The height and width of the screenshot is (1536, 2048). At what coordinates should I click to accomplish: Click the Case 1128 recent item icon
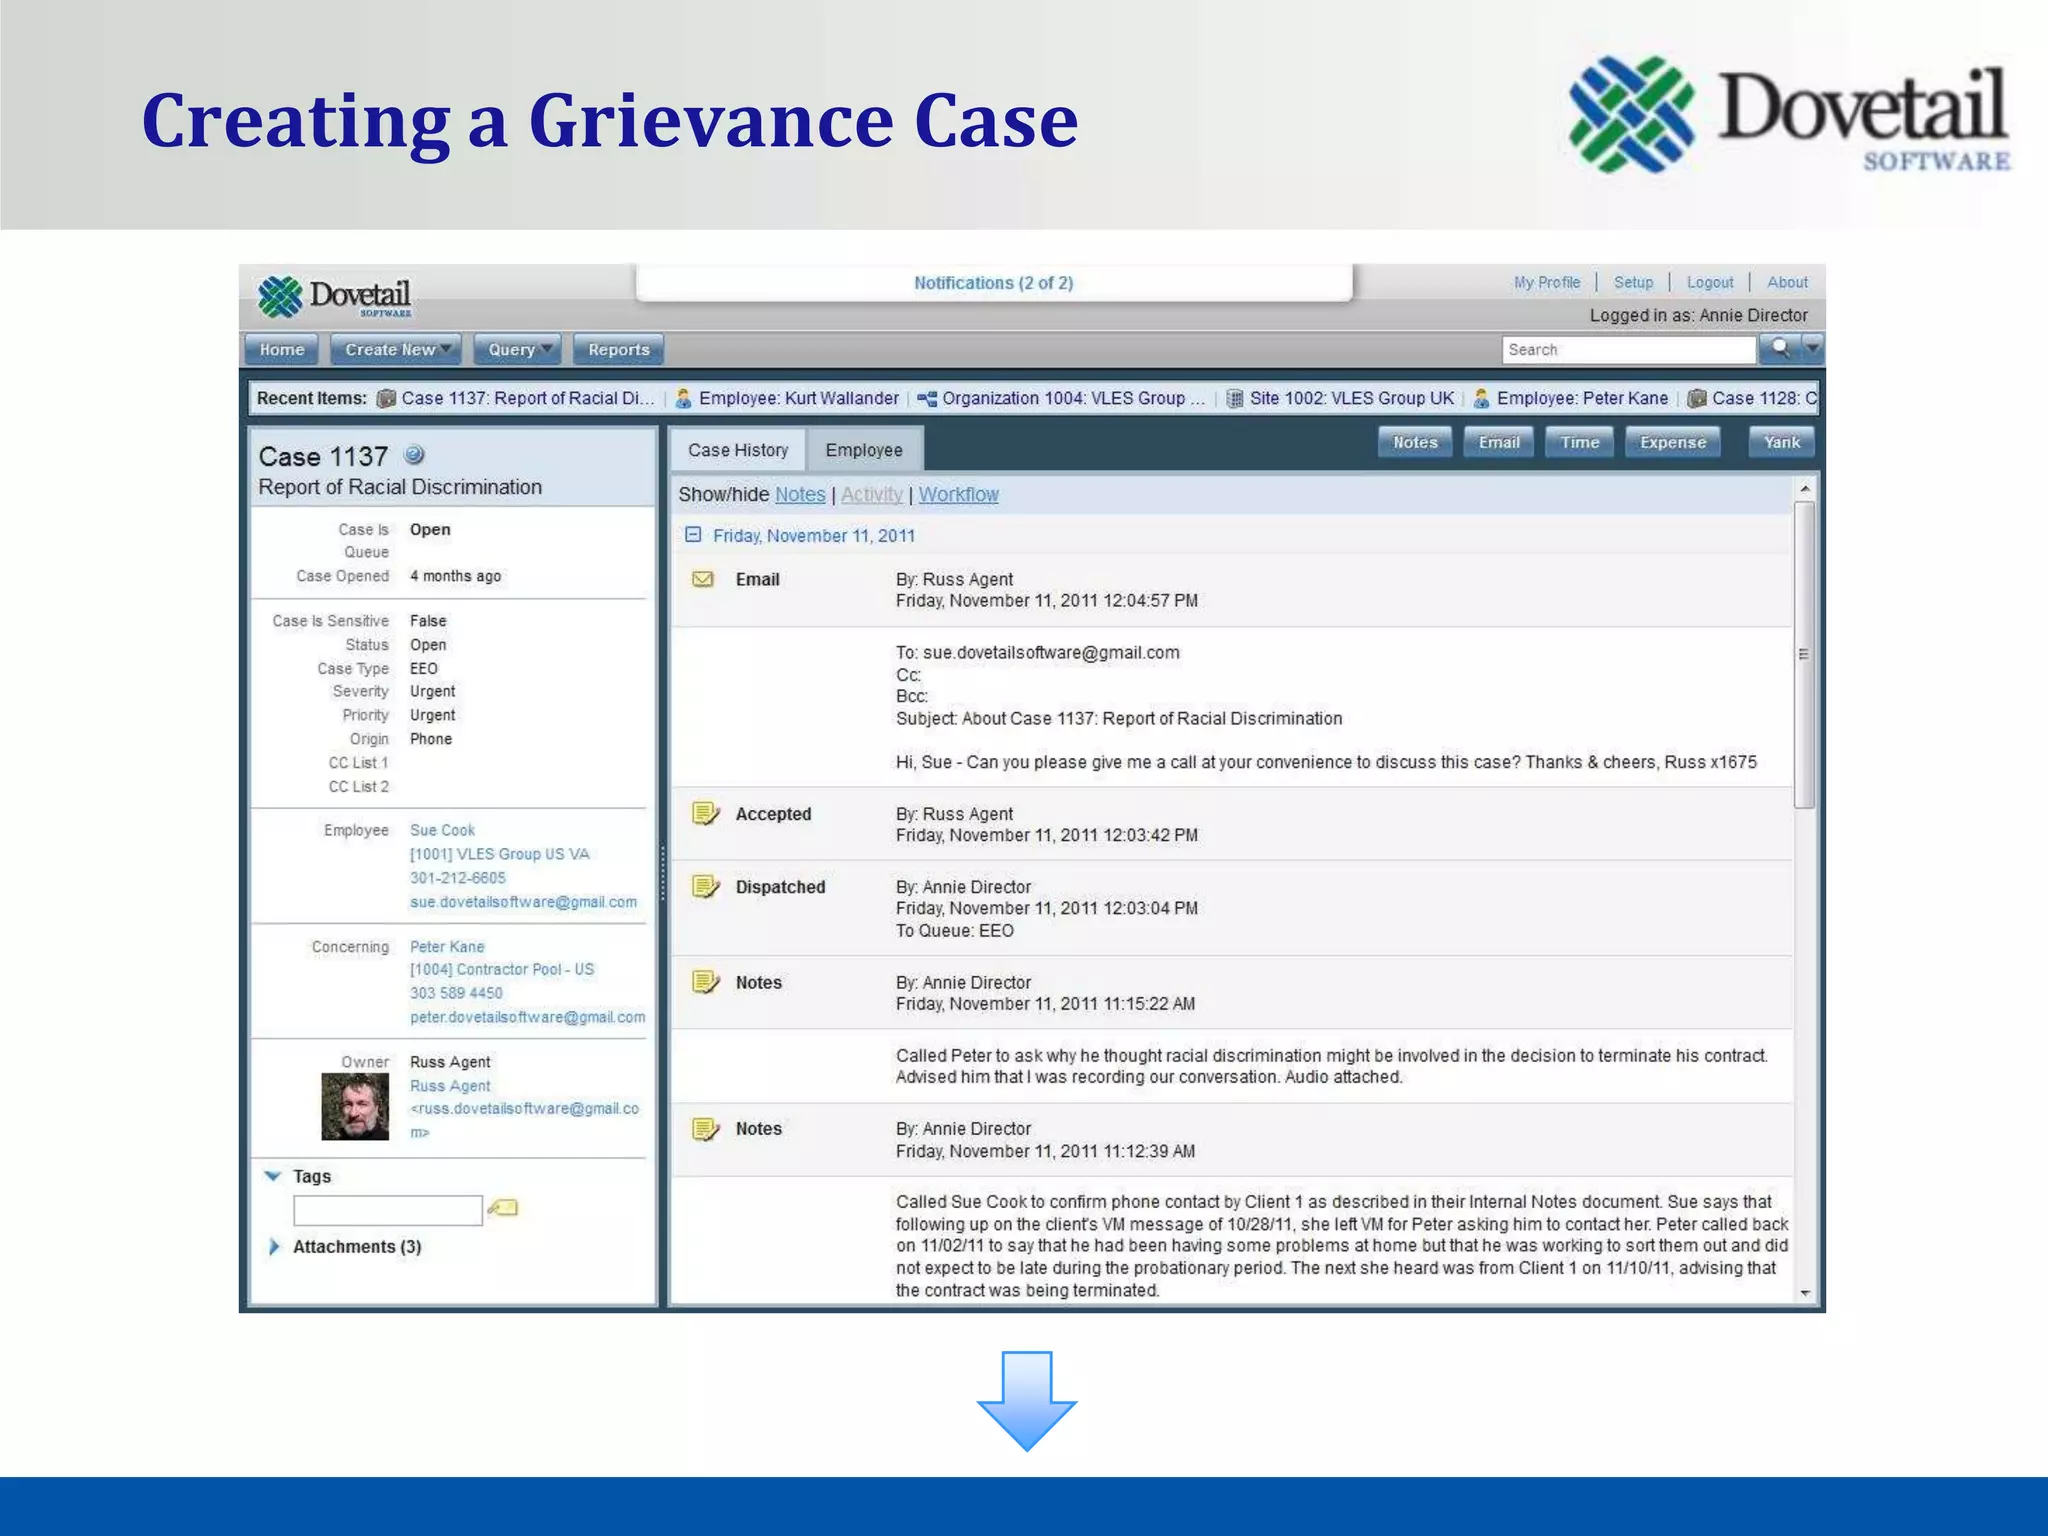point(1697,398)
